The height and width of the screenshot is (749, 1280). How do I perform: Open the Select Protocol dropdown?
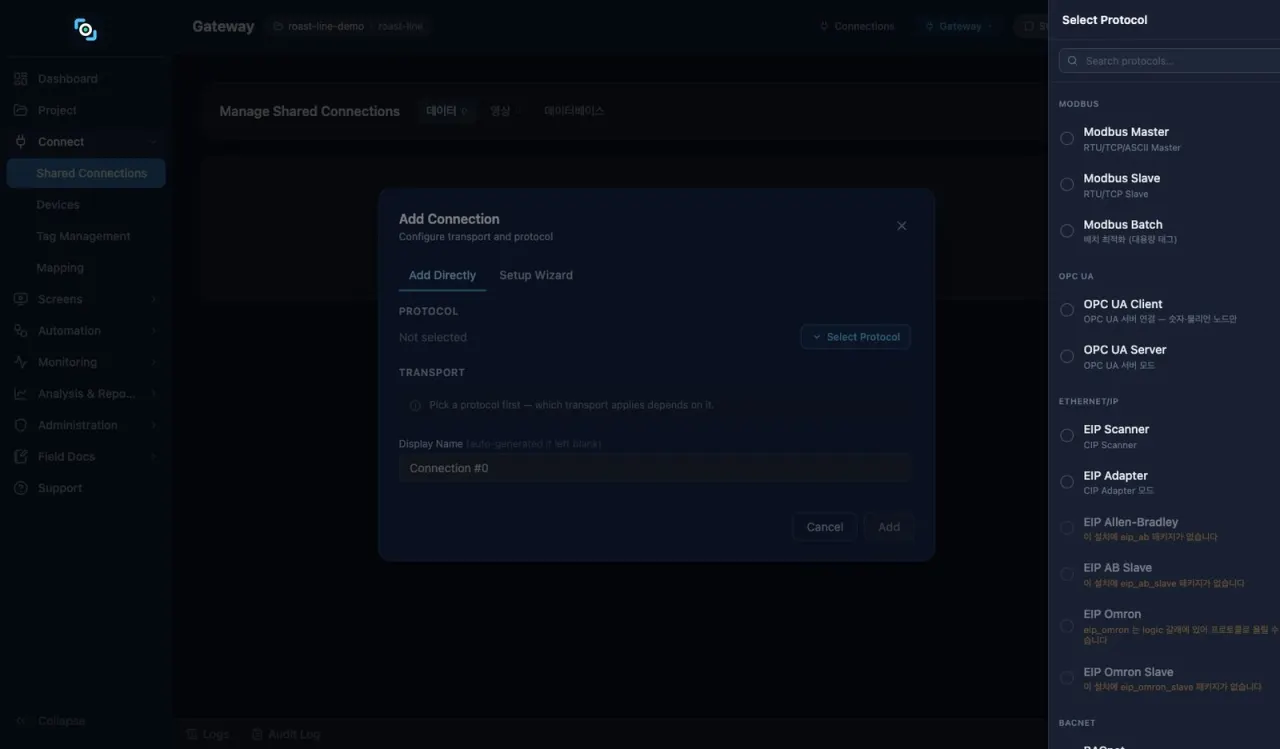point(855,337)
